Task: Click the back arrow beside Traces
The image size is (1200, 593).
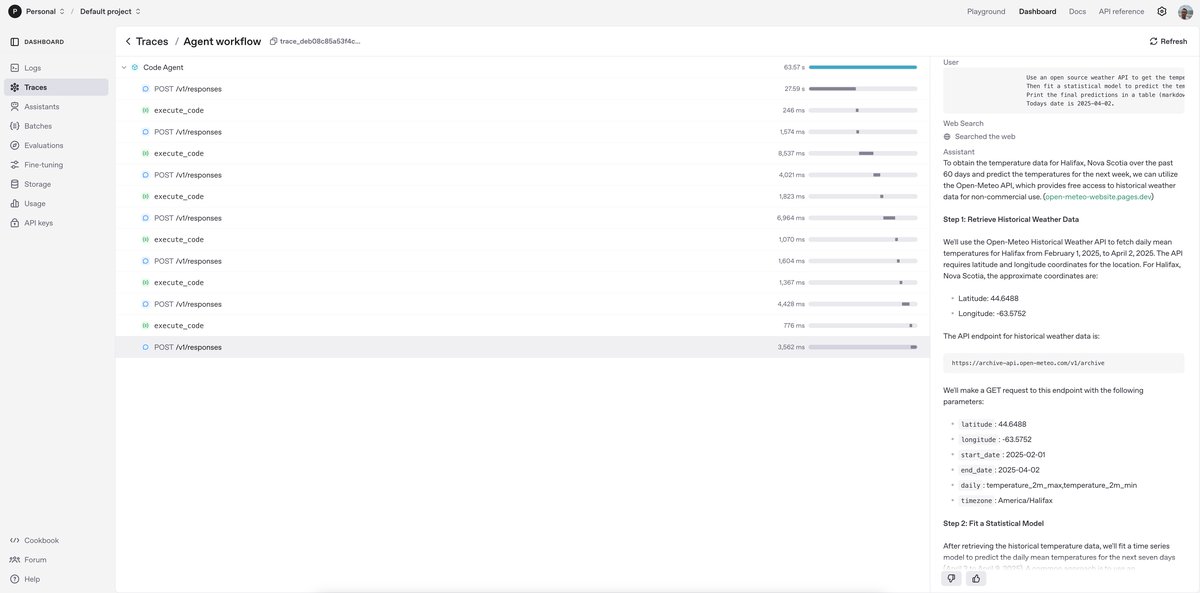Action: click(x=128, y=41)
